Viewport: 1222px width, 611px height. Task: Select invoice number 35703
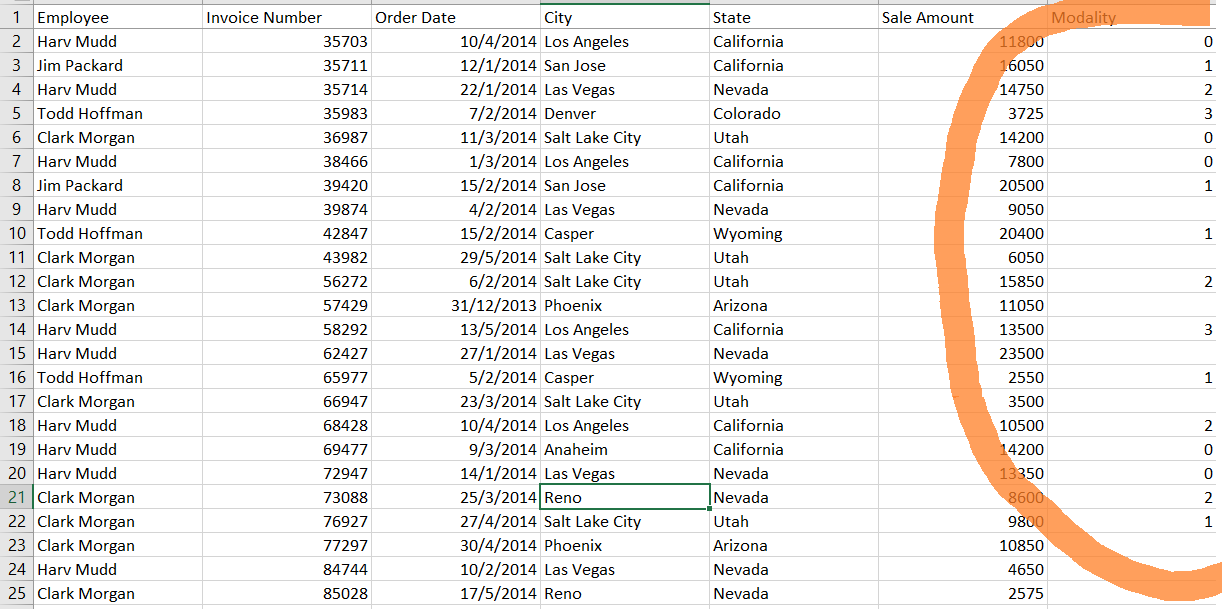tap(287, 41)
